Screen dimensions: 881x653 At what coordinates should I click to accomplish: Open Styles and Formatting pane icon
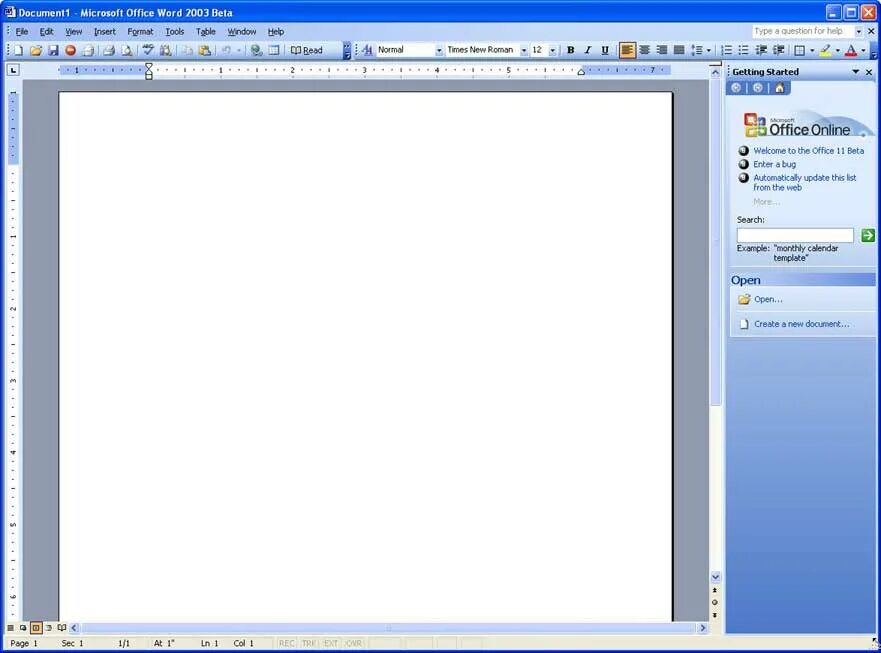click(367, 51)
